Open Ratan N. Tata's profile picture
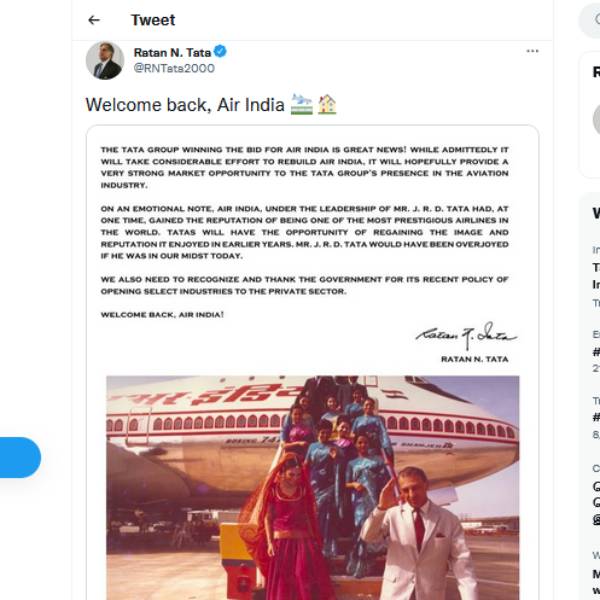This screenshot has width=600, height=600. click(x=104, y=60)
